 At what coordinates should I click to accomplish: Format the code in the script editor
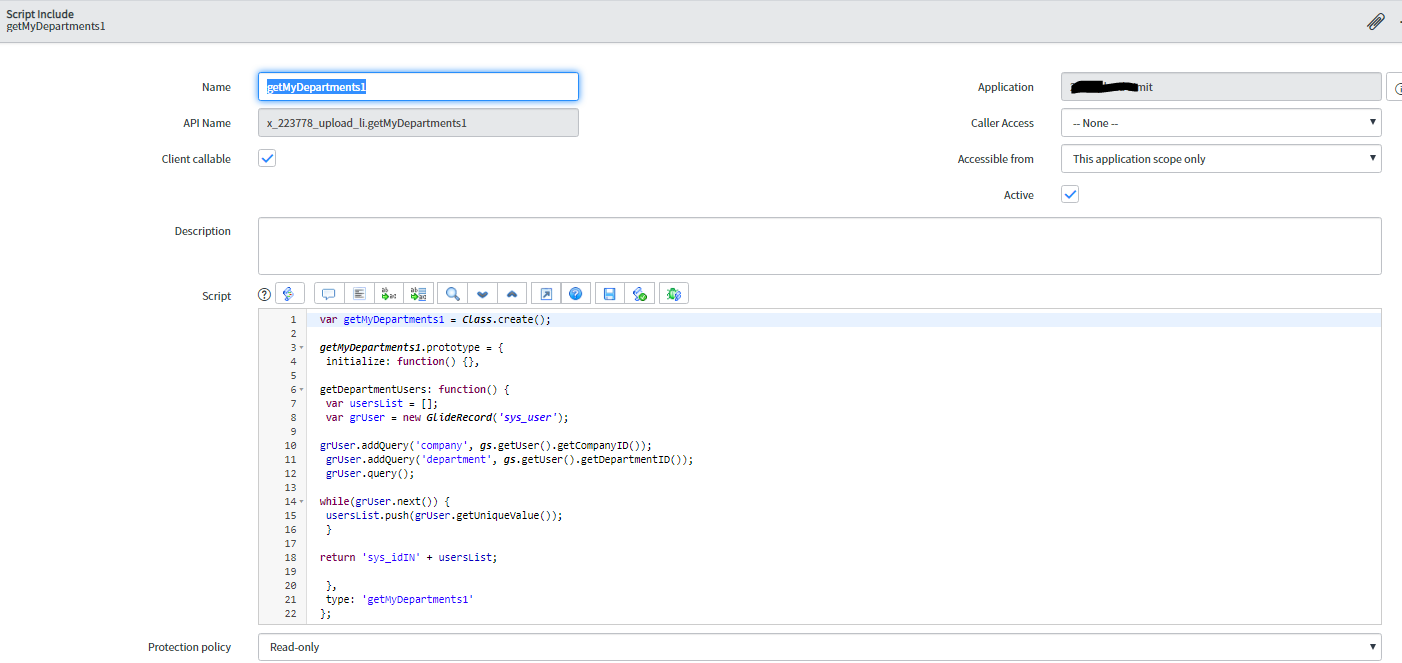(x=358, y=293)
